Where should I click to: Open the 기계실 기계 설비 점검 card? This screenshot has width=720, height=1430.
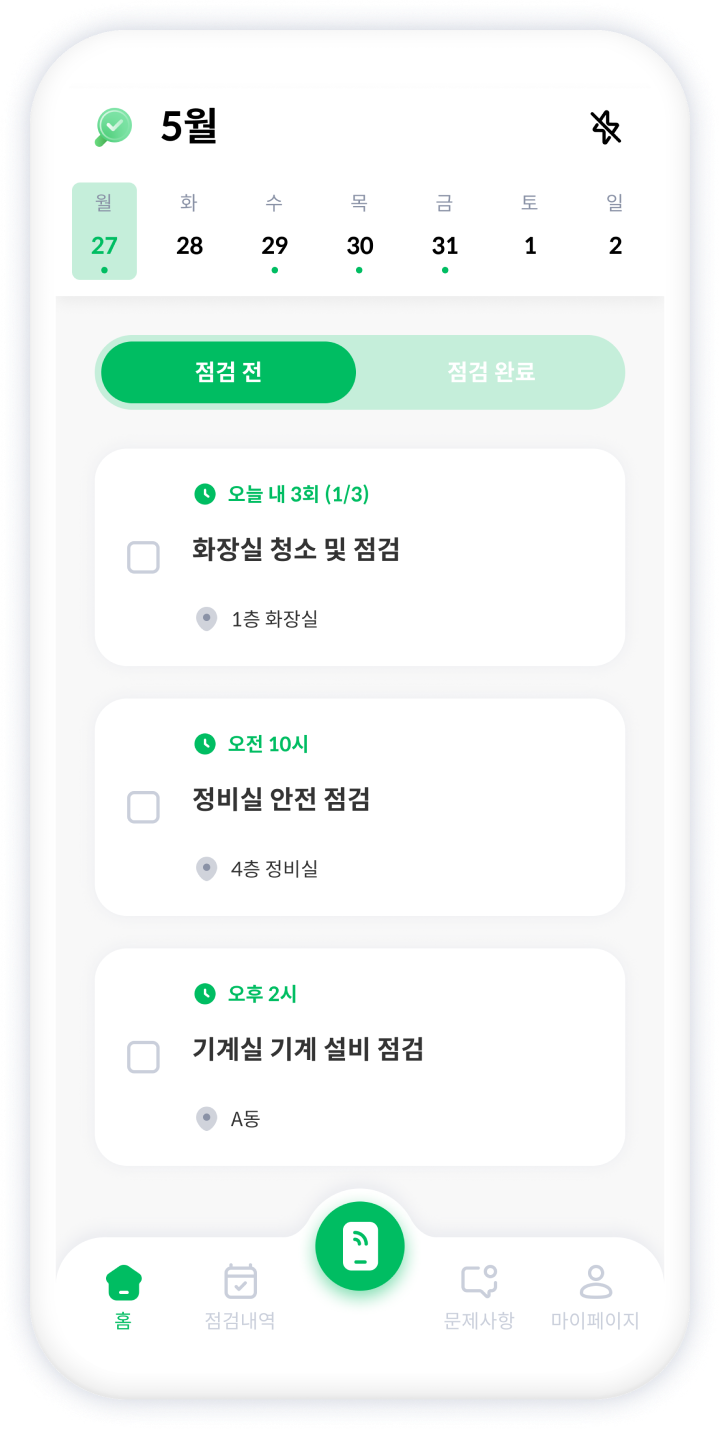(x=360, y=1057)
